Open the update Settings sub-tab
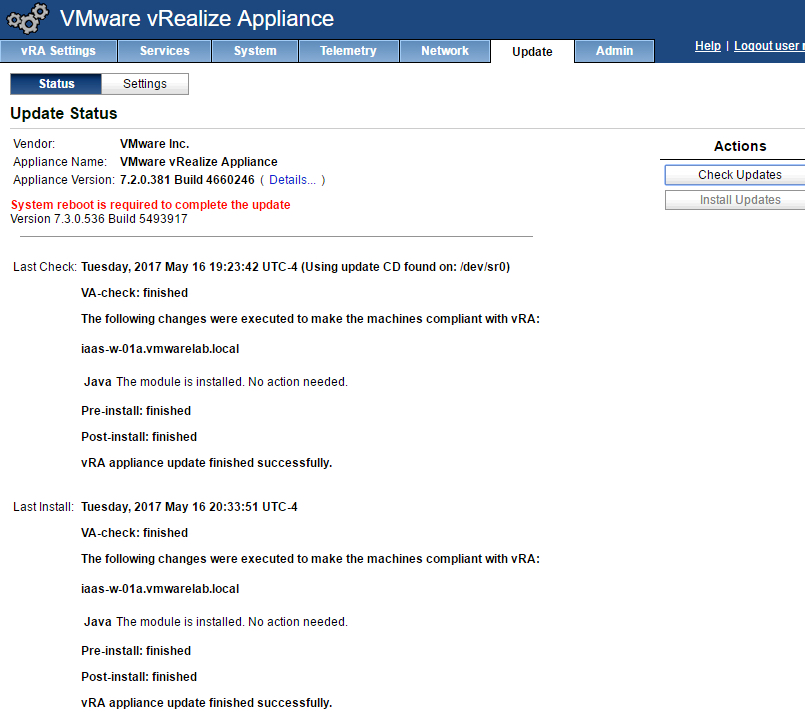Image resolution: width=805 pixels, height=727 pixels. pyautogui.click(x=145, y=84)
